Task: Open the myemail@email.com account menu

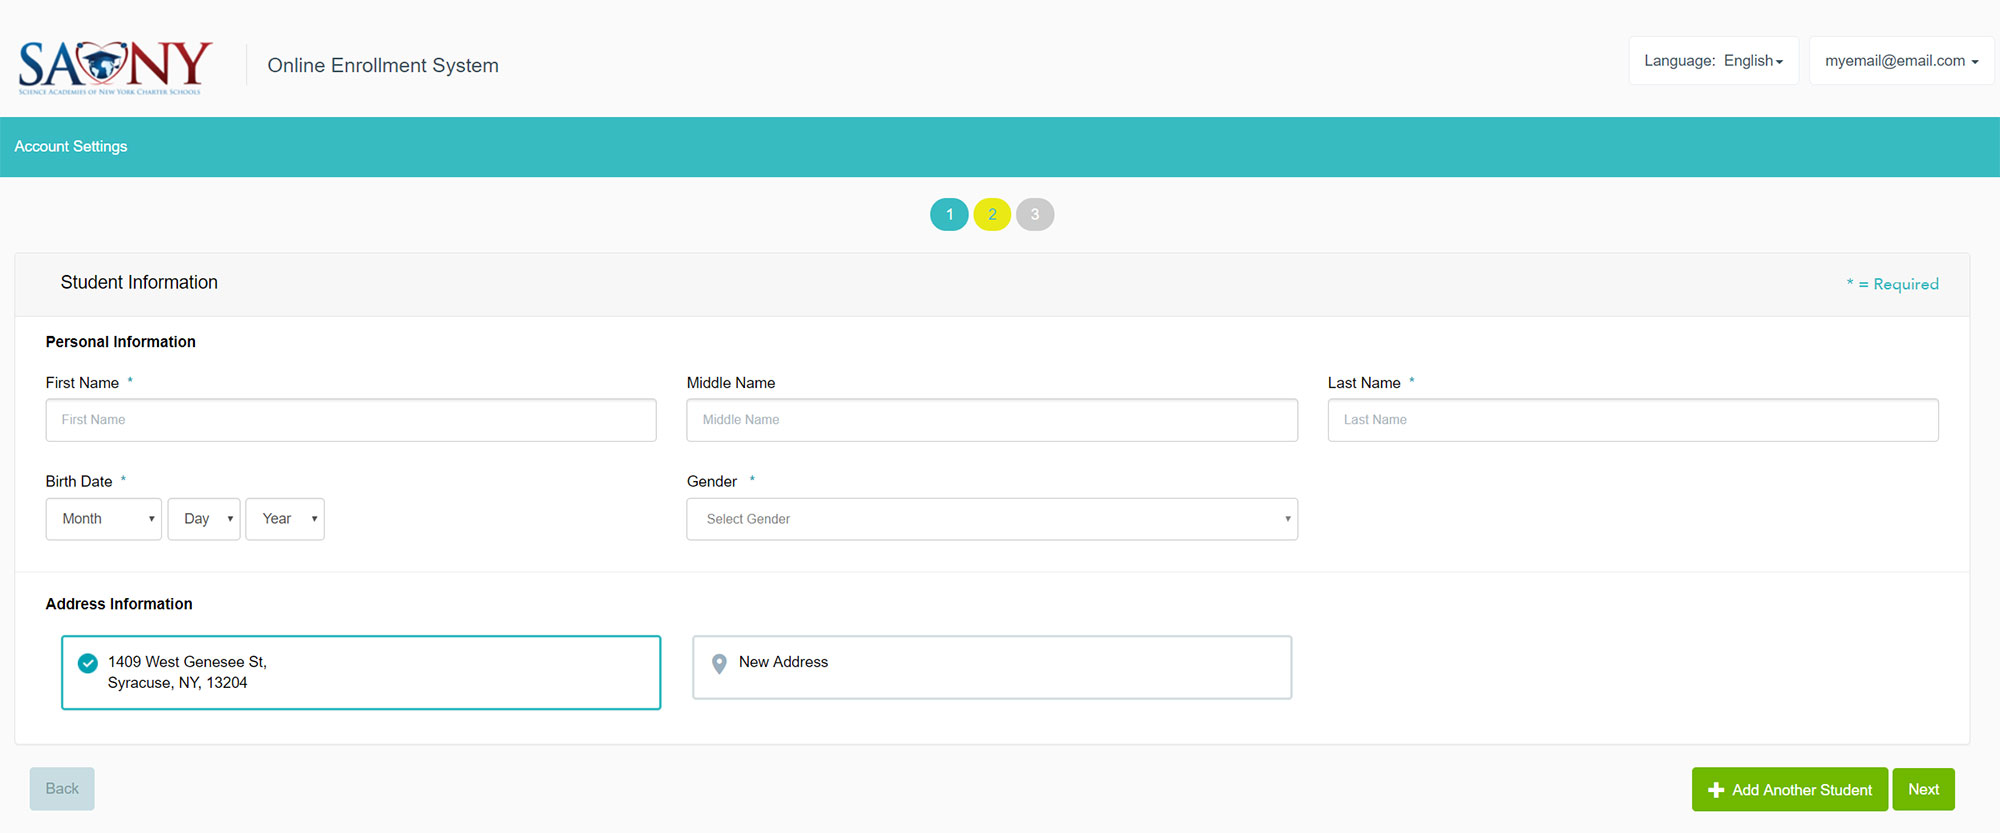Action: [1901, 61]
